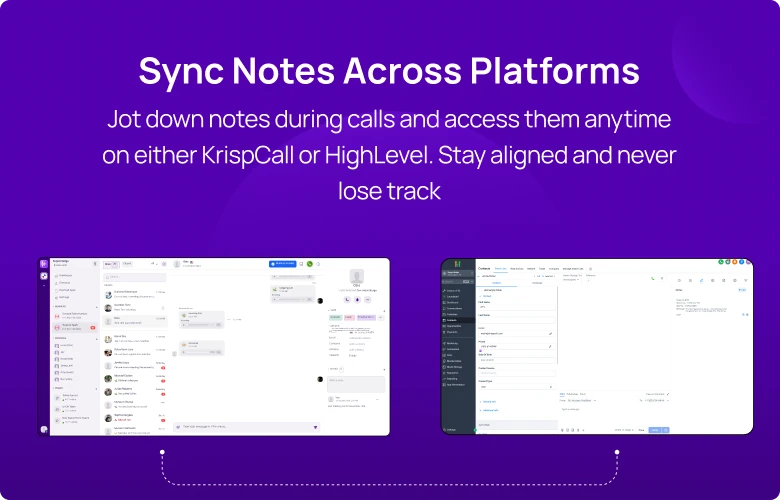Viewport: 780px width, 500px height.
Task: Click First Name field in HighLevel contact form
Action: click(x=517, y=307)
